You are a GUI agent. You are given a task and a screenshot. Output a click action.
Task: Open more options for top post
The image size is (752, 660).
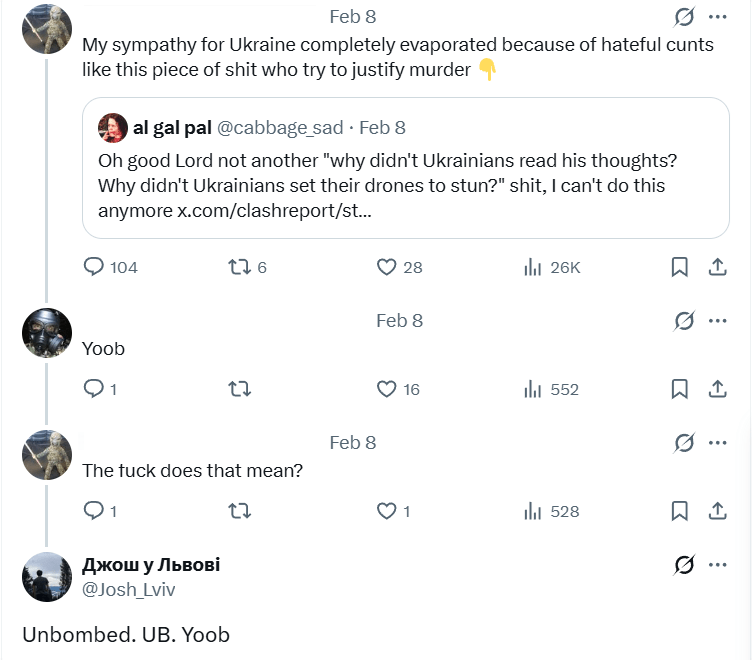[x=717, y=17]
